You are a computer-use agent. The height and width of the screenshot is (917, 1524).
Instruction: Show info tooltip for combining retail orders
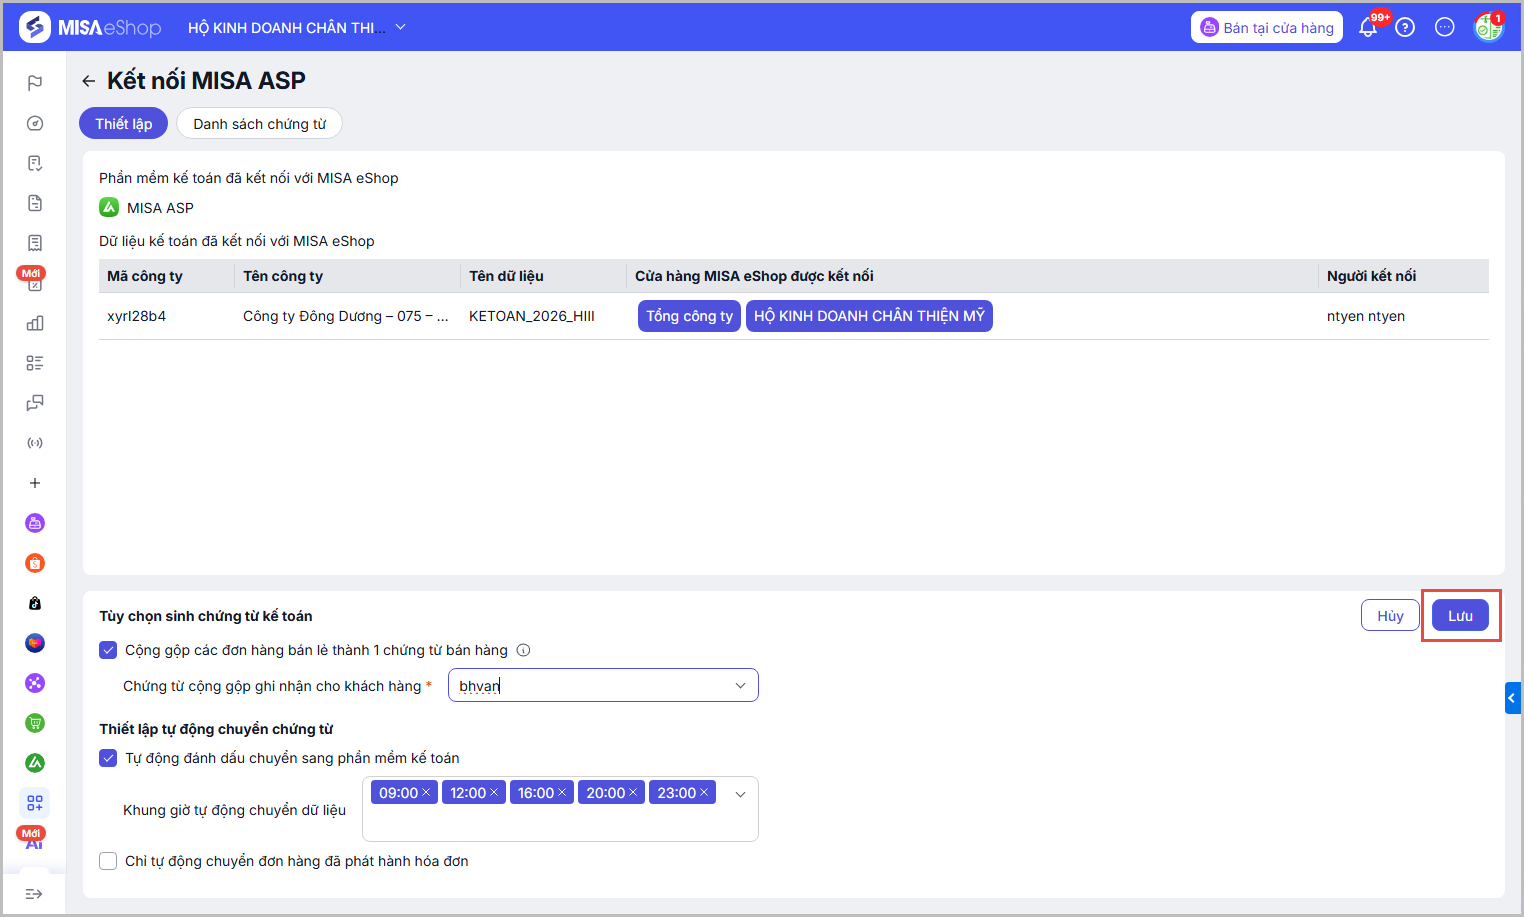523,650
